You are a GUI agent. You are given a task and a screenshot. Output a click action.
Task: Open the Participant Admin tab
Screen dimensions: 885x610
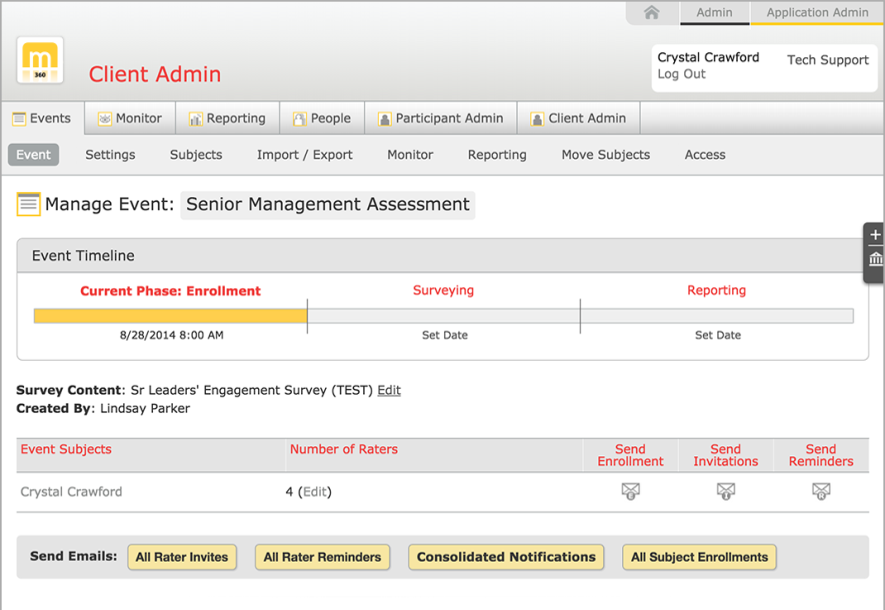click(x=440, y=118)
